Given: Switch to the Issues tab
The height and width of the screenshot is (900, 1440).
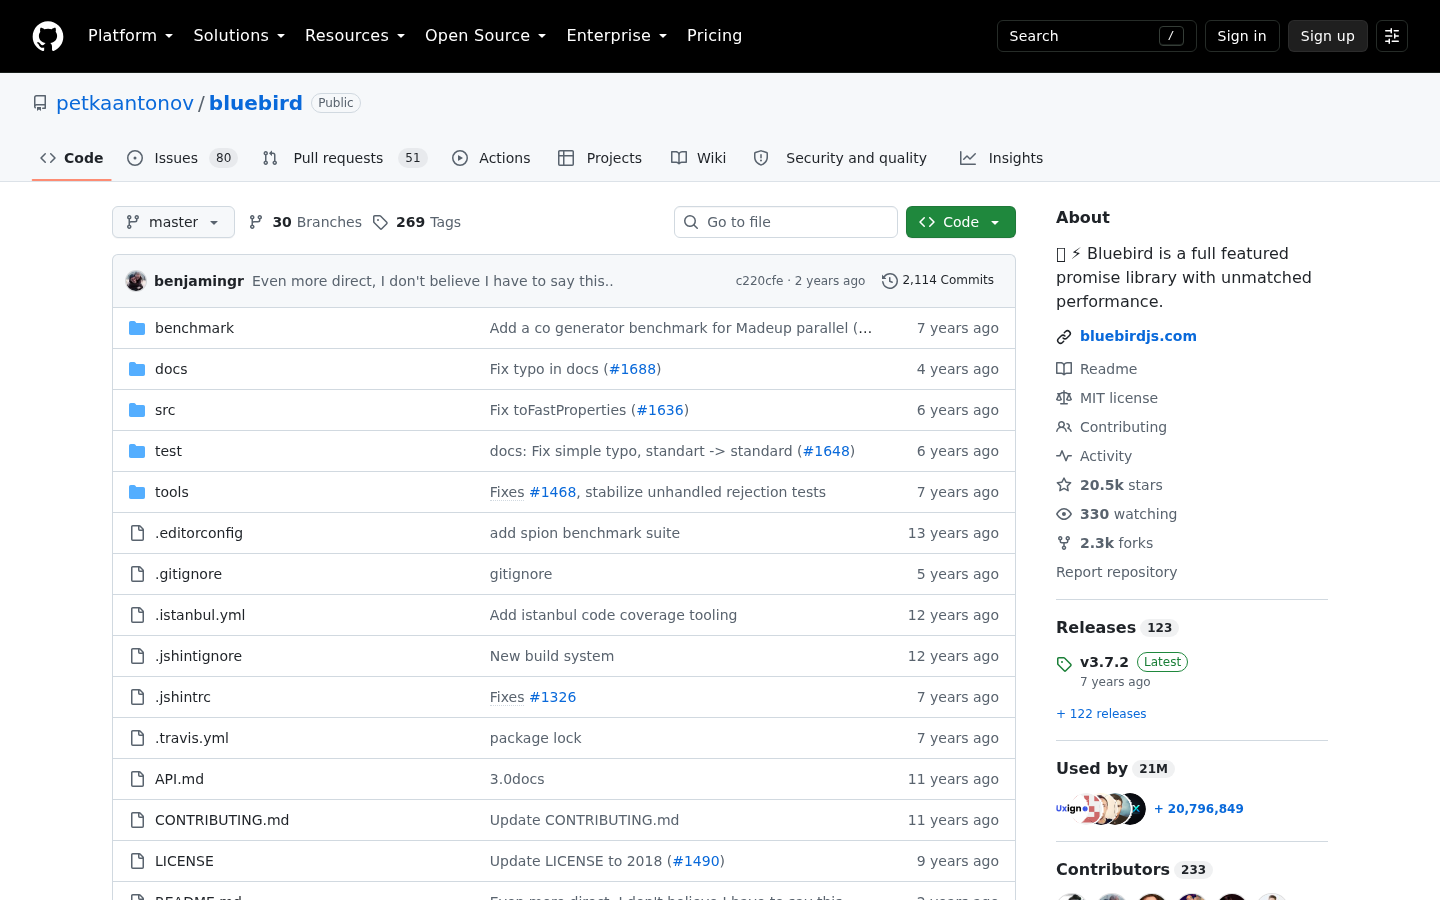Looking at the screenshot, I should (x=182, y=158).
